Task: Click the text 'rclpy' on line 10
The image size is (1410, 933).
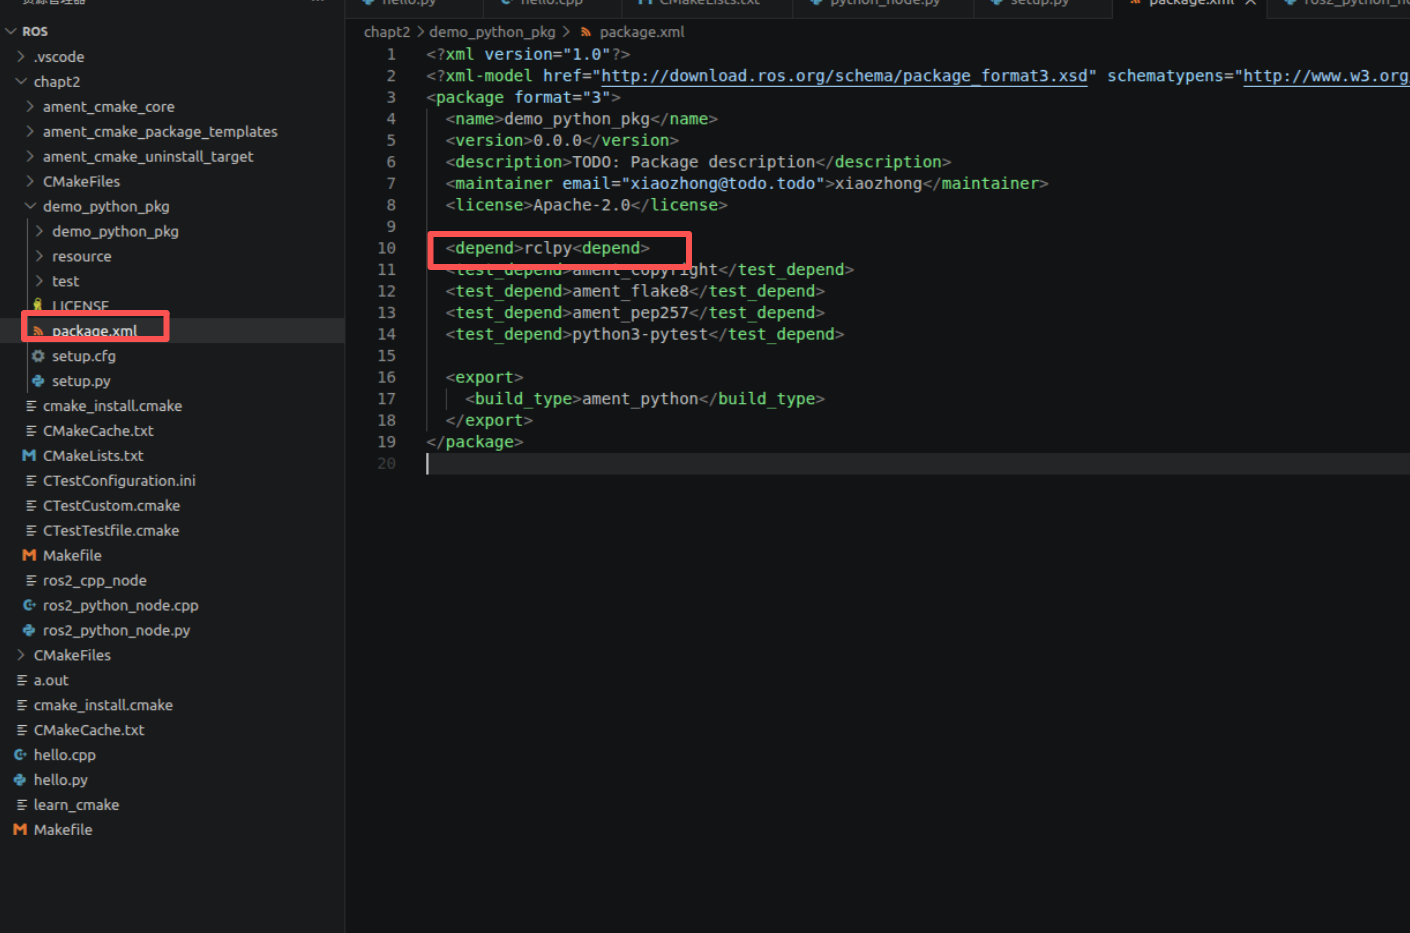Action: point(548,248)
